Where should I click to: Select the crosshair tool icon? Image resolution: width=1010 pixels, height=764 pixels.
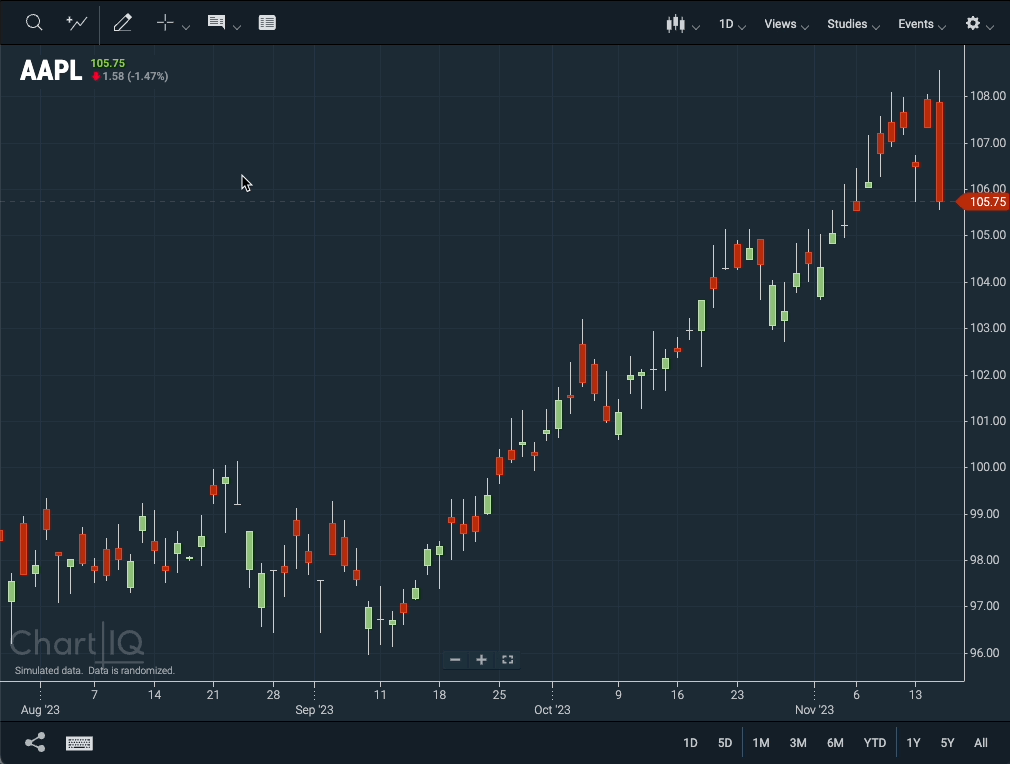[x=165, y=23]
